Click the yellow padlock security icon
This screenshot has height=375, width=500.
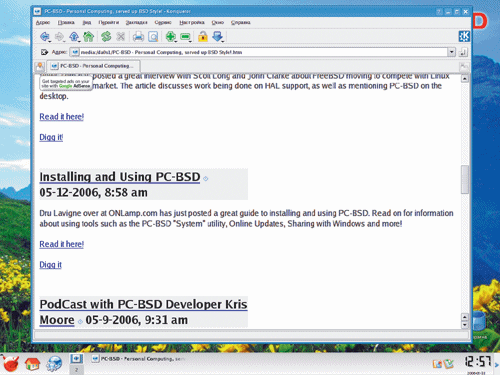pyautogui.click(x=202, y=36)
